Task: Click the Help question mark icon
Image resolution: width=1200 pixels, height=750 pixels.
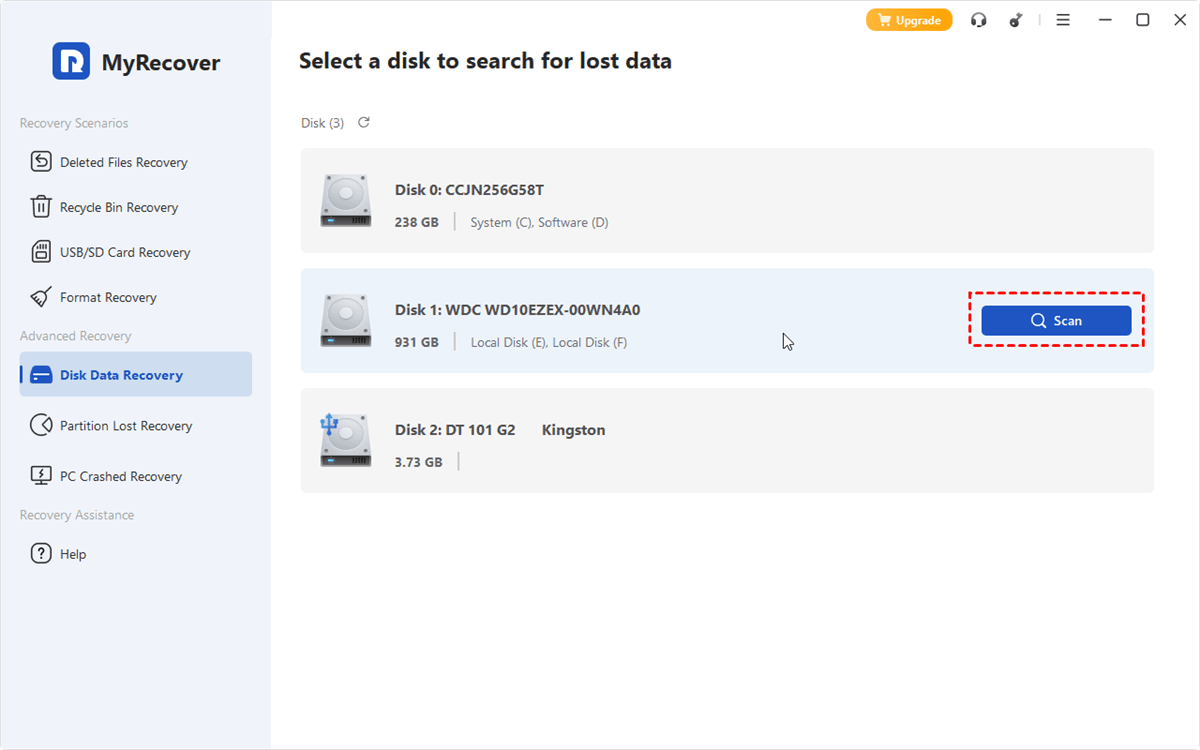Action: (x=41, y=553)
